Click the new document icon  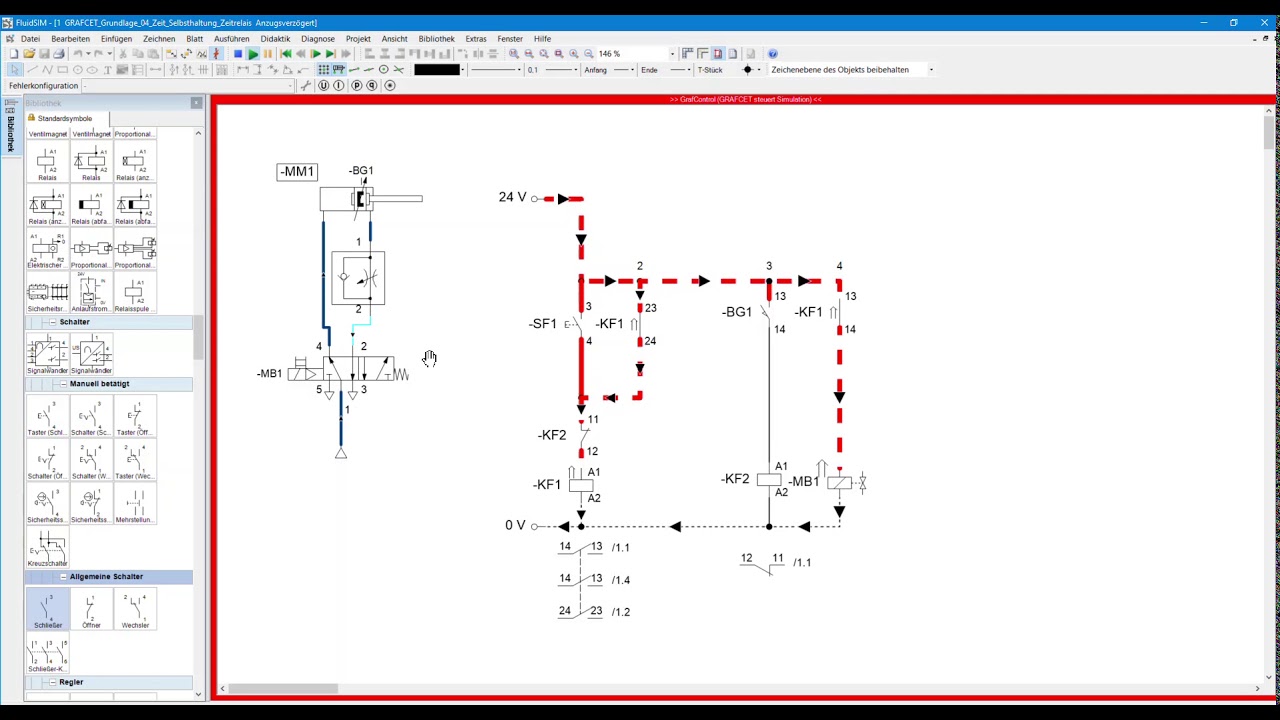(15, 54)
